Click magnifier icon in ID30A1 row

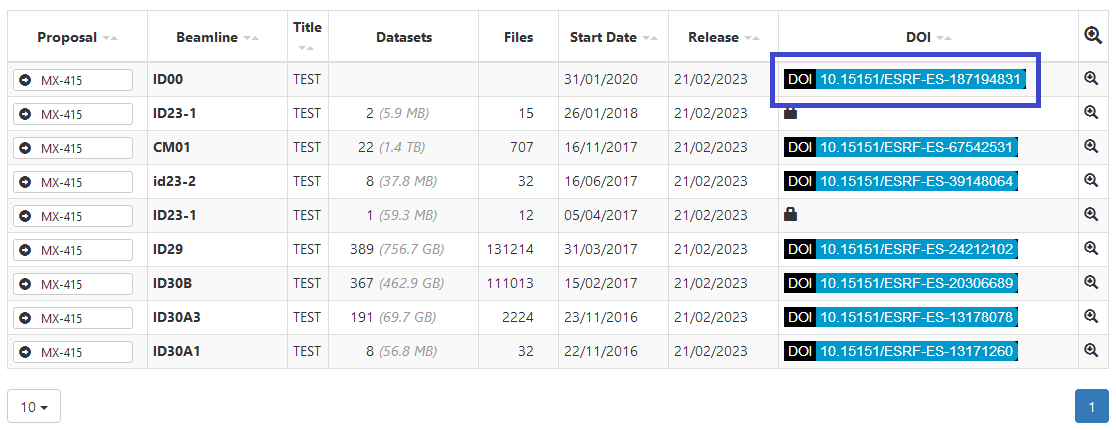click(x=1091, y=351)
